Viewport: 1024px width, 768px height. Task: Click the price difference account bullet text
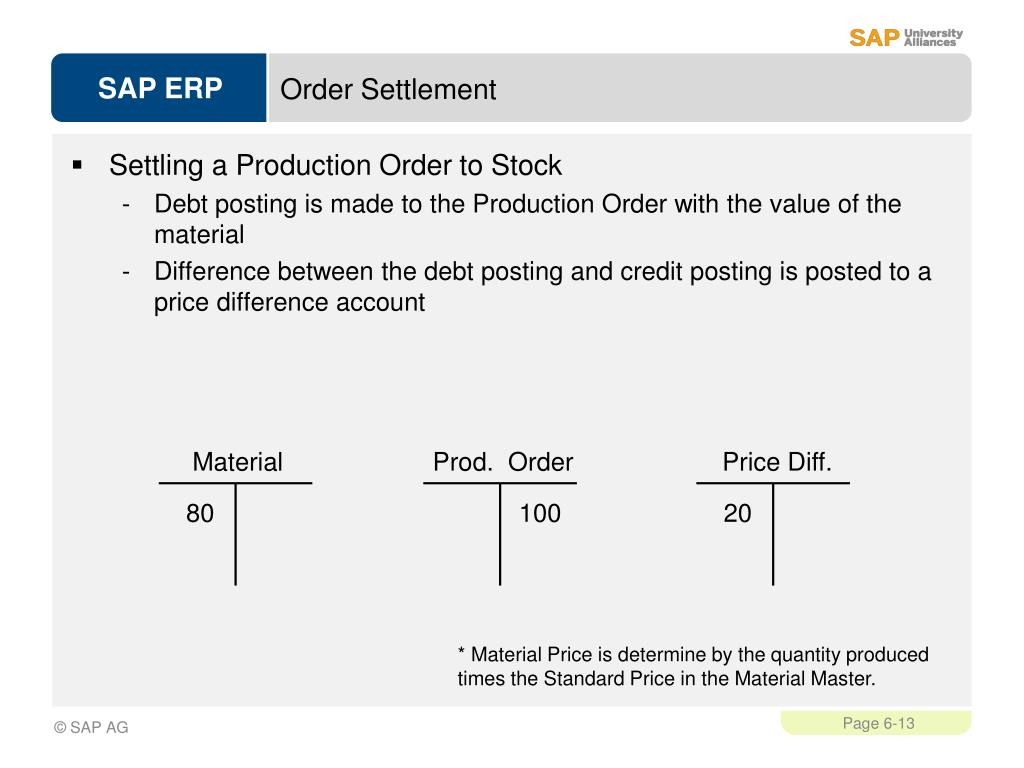click(x=543, y=287)
